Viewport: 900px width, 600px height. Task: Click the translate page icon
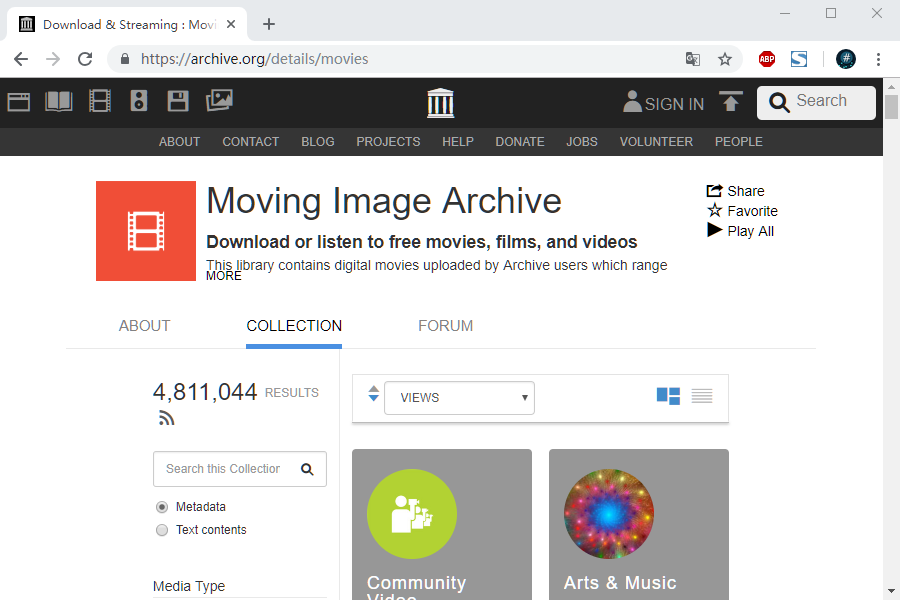(x=693, y=59)
